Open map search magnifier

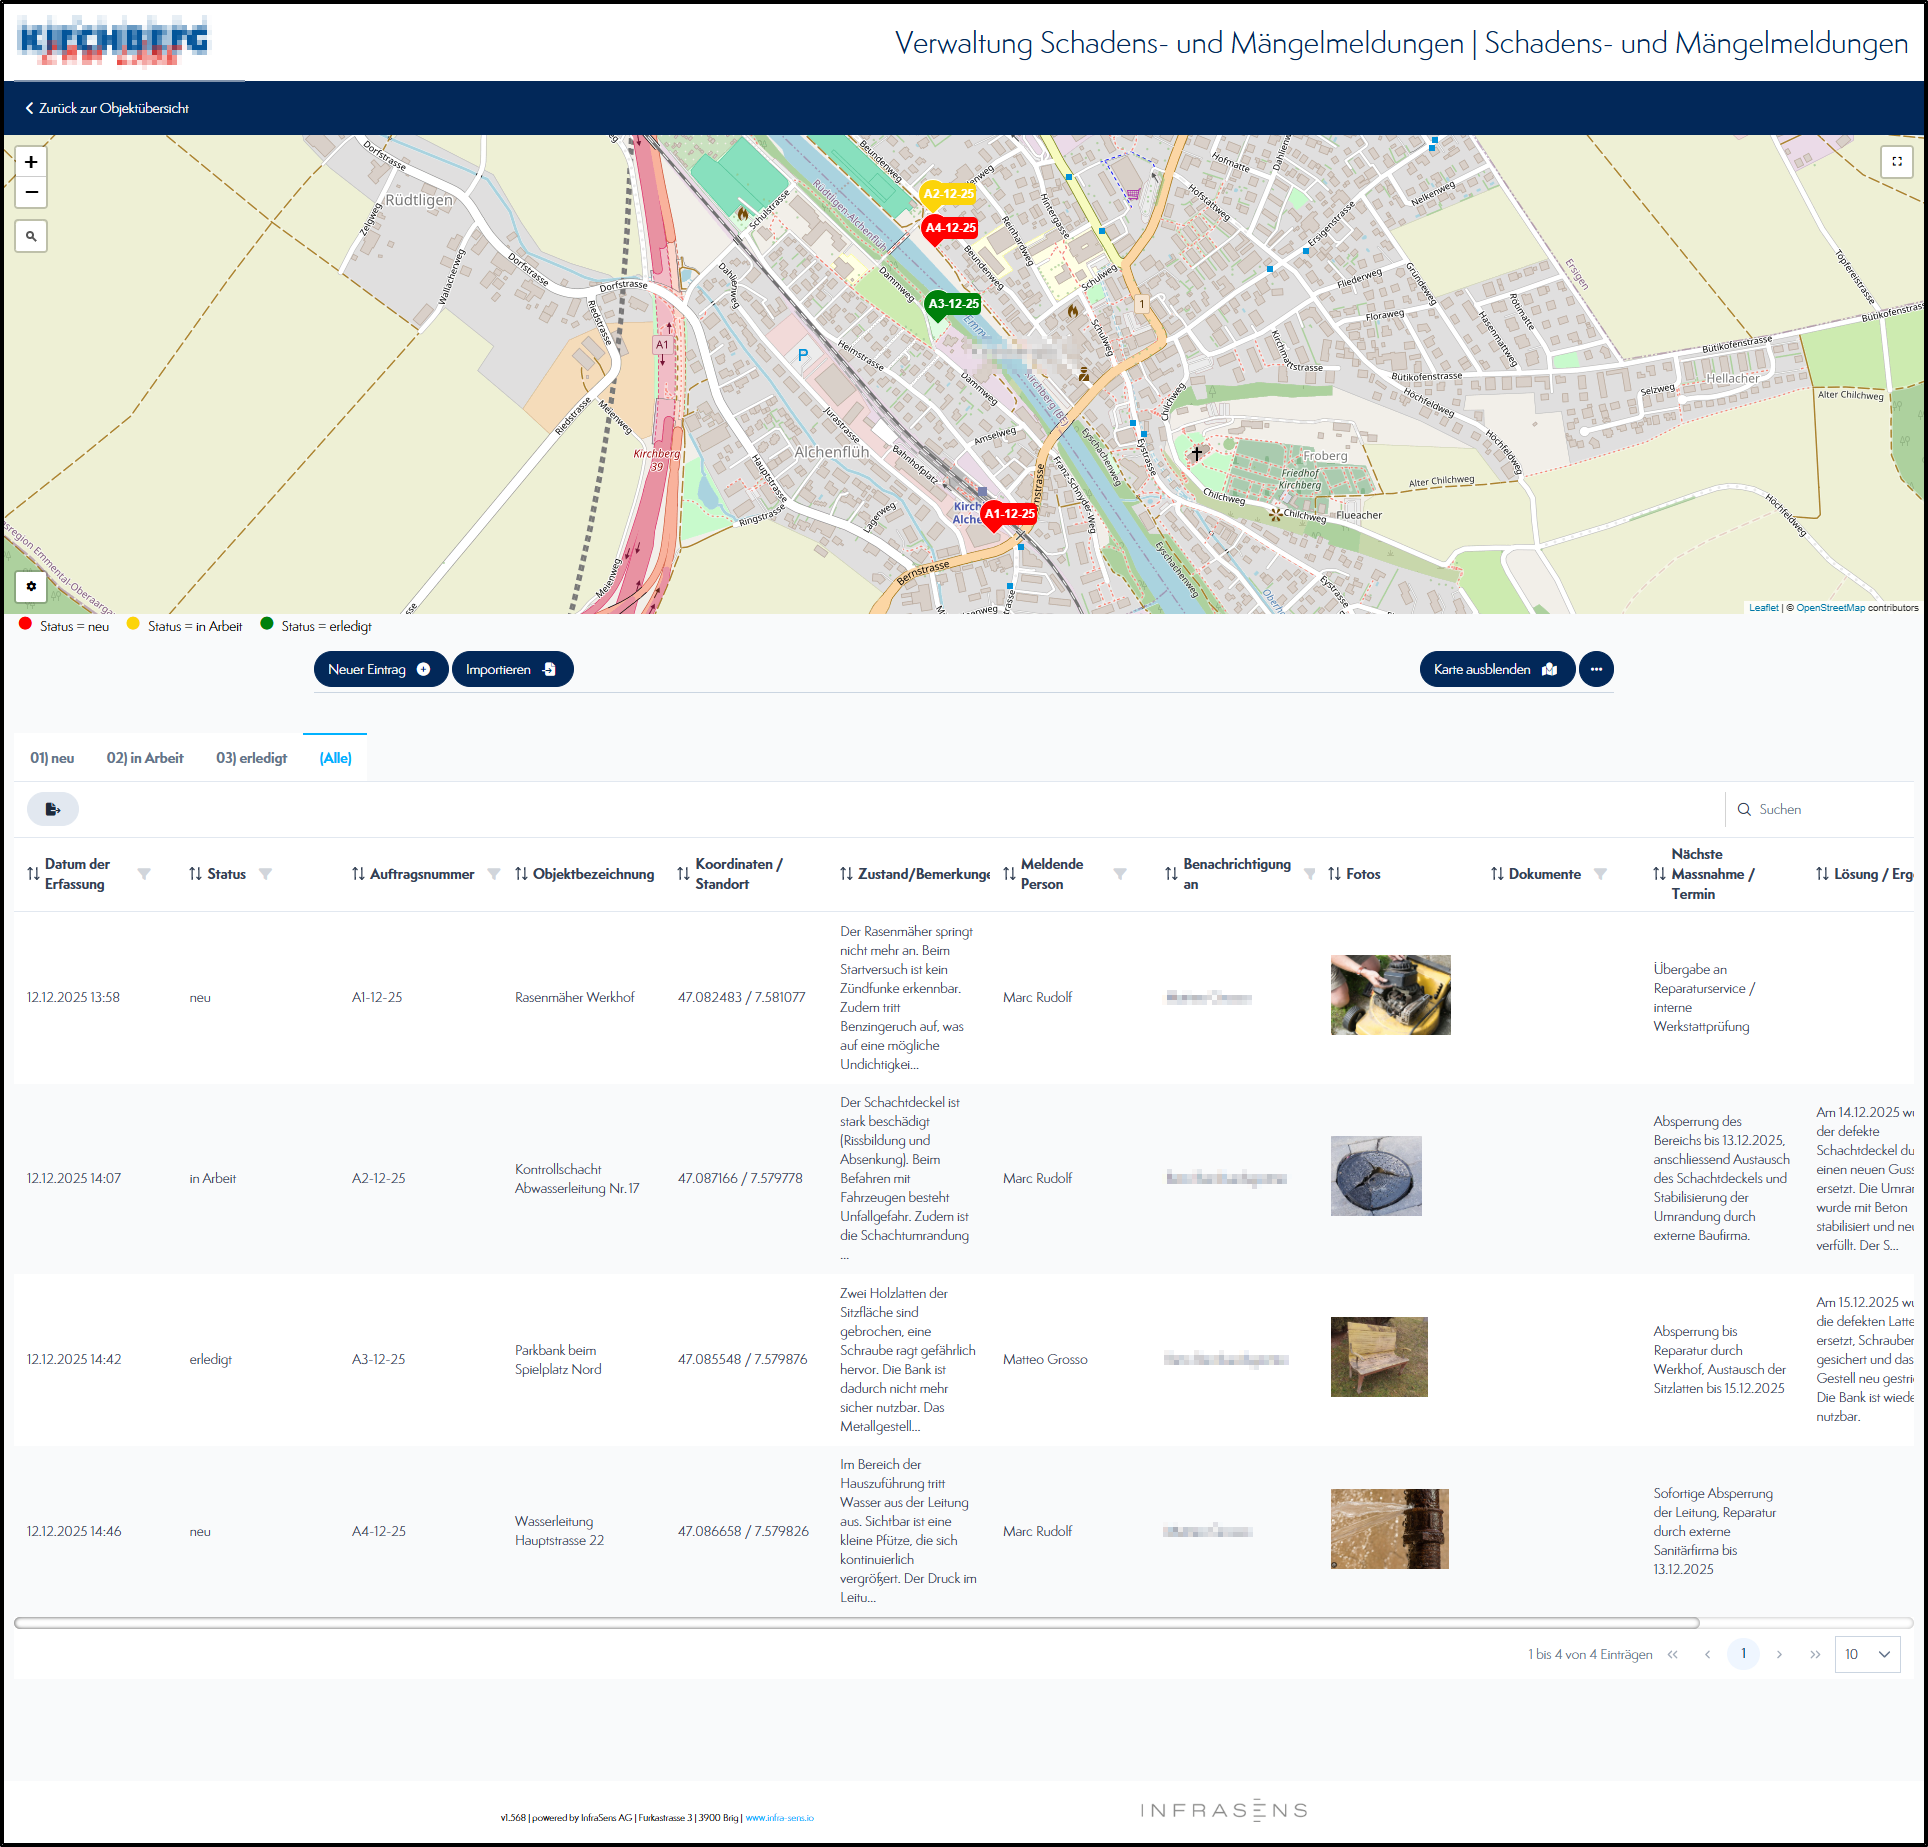point(31,237)
